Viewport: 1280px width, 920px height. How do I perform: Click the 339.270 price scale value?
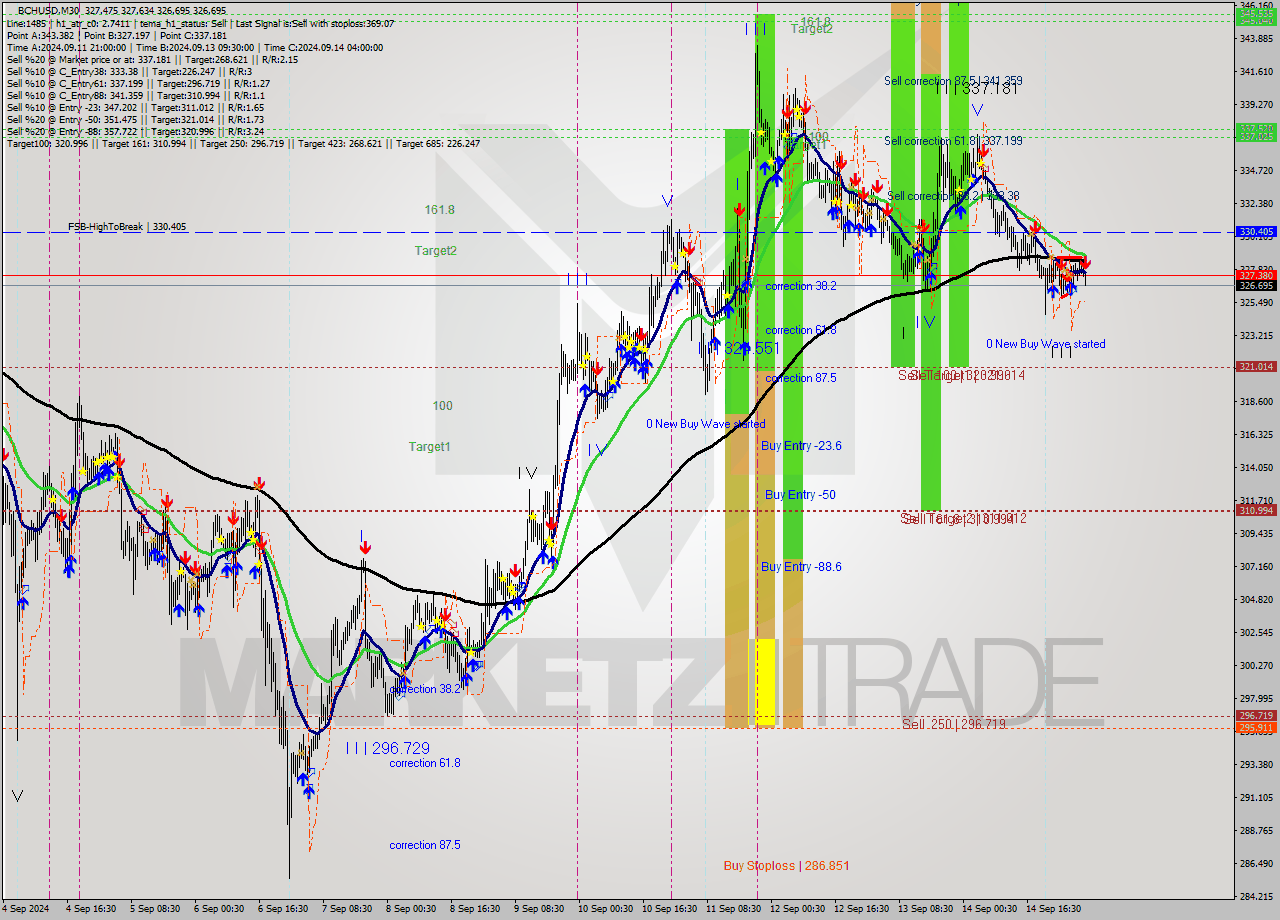point(1256,104)
